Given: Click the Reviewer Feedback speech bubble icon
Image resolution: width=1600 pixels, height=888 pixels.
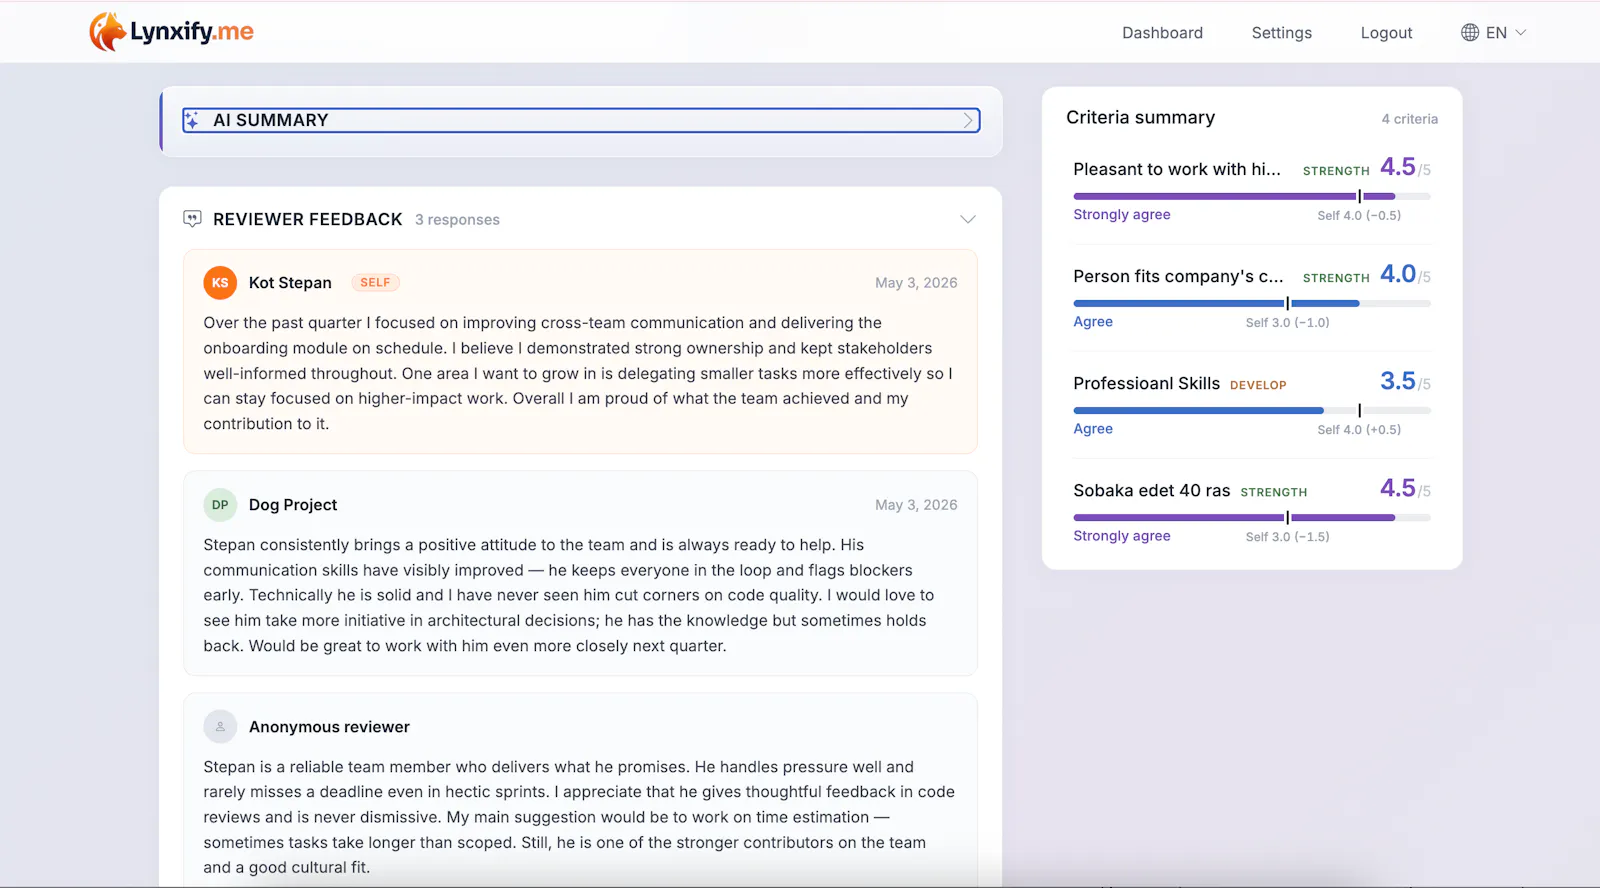Looking at the screenshot, I should pos(192,219).
